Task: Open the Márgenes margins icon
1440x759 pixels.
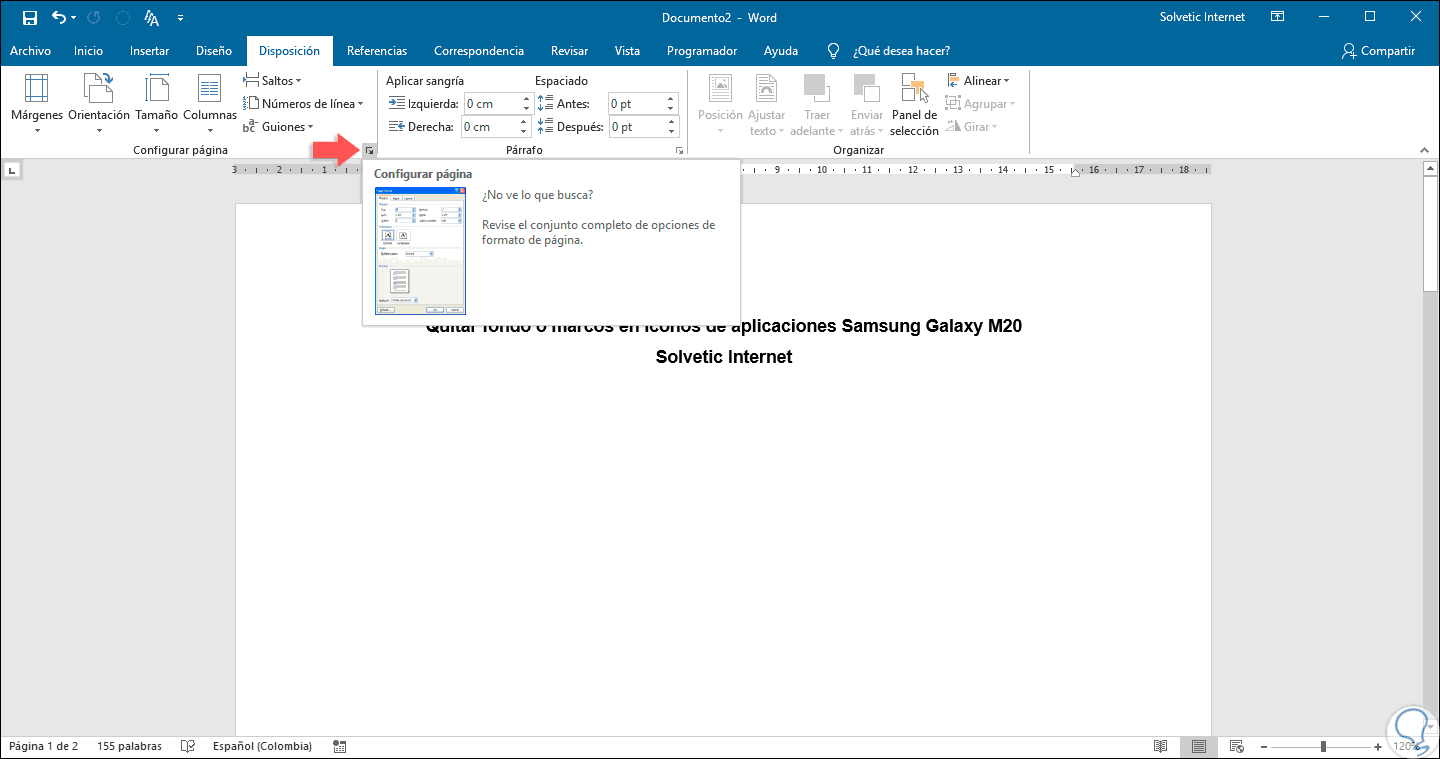Action: coord(36,90)
